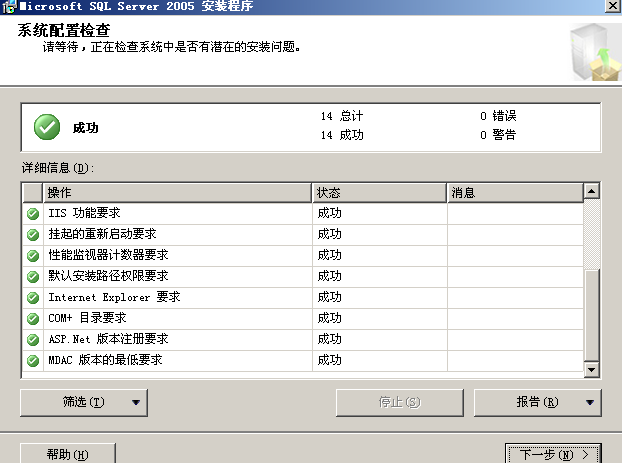Select the 性能监视器计数器要求 row text

coord(108,255)
